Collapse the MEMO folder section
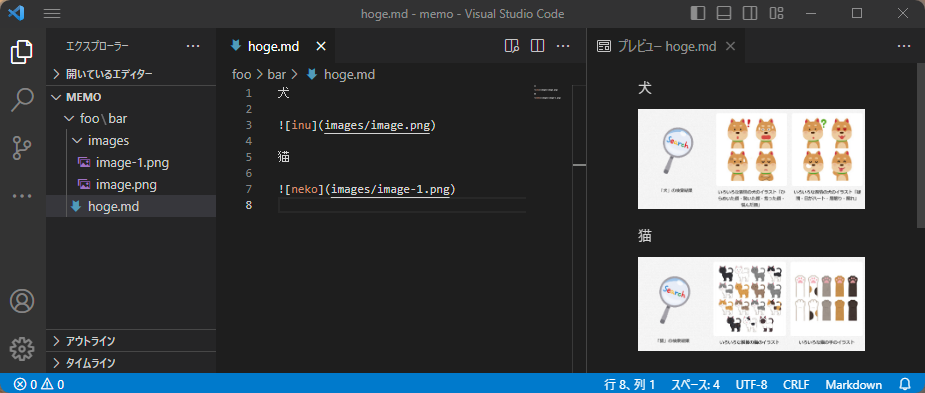 pyautogui.click(x=131, y=97)
